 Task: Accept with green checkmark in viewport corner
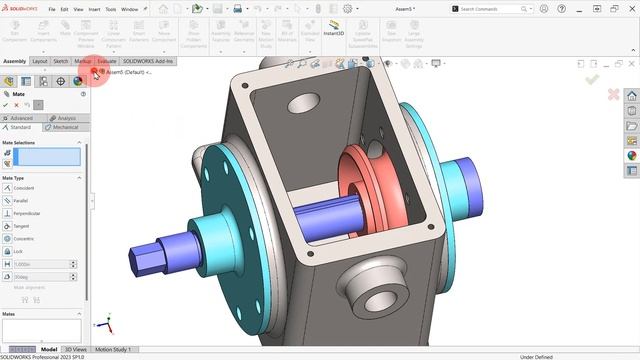(x=592, y=79)
